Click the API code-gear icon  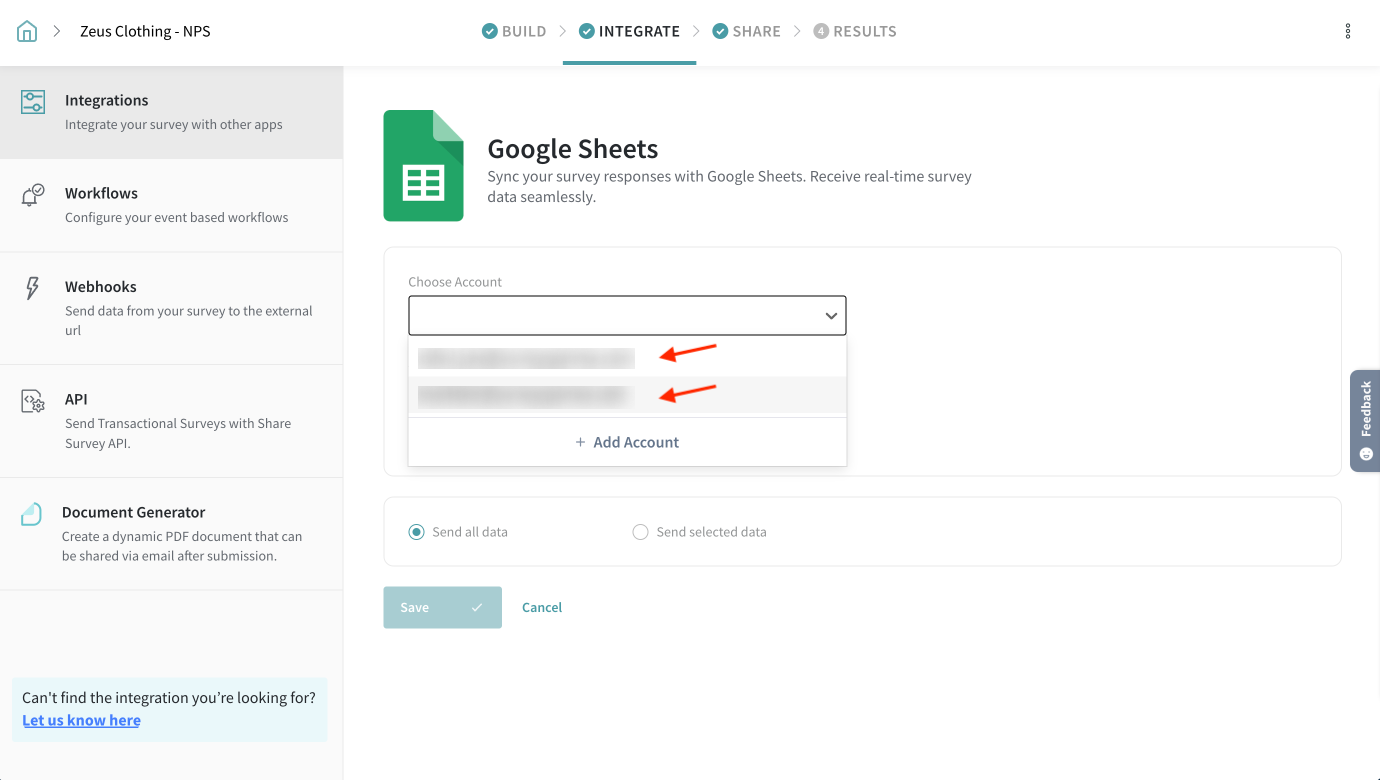click(x=33, y=401)
